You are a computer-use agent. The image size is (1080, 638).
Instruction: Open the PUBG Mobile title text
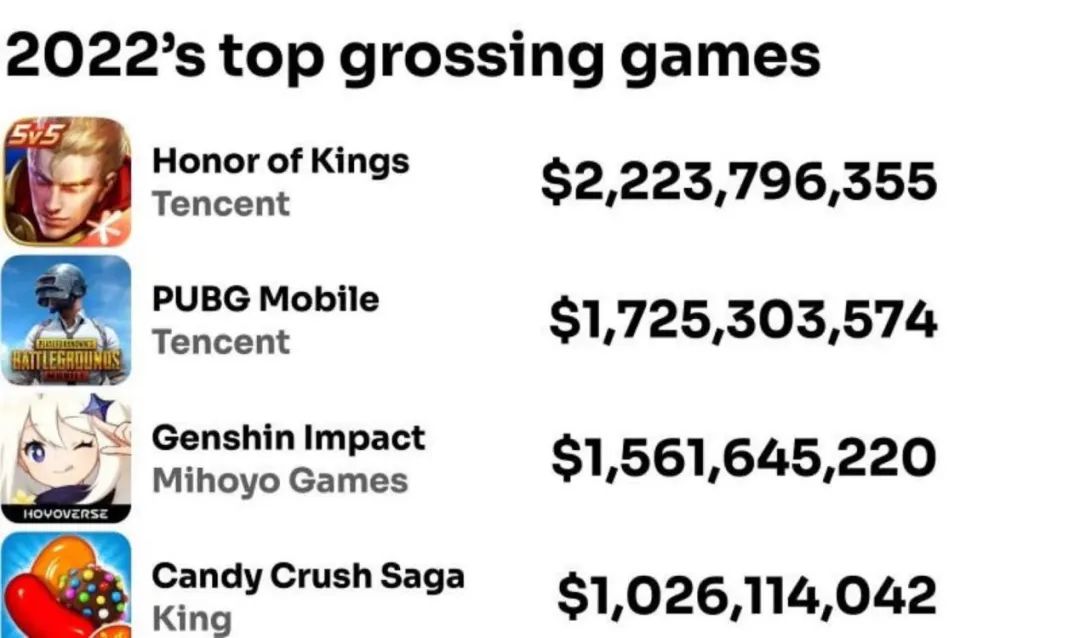point(265,299)
